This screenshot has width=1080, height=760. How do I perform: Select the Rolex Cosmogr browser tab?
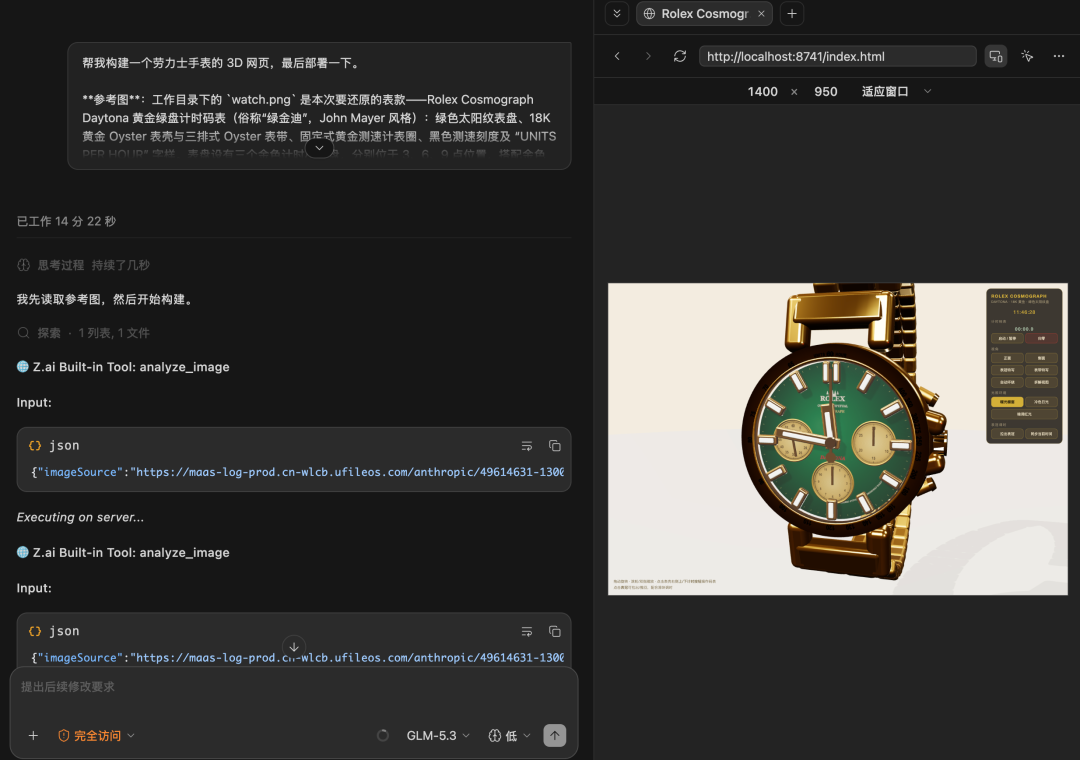704,14
